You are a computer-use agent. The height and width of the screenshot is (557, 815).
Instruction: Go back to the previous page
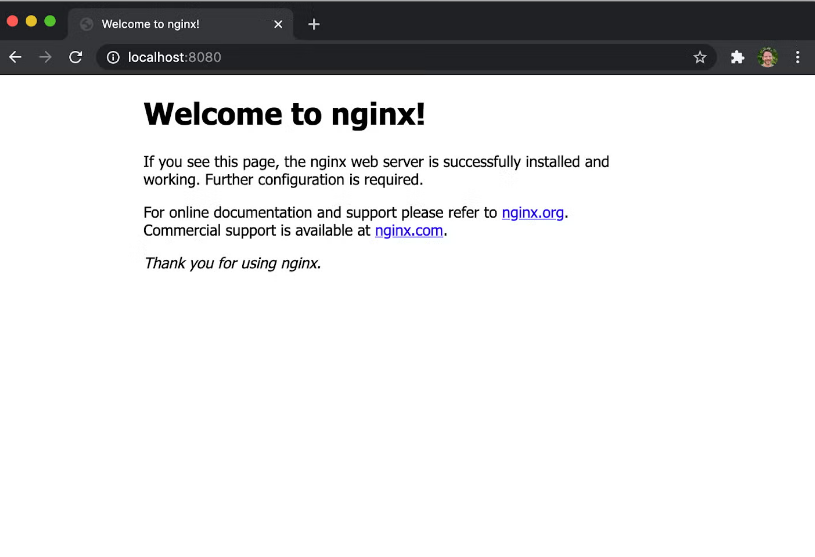pyautogui.click(x=16, y=57)
